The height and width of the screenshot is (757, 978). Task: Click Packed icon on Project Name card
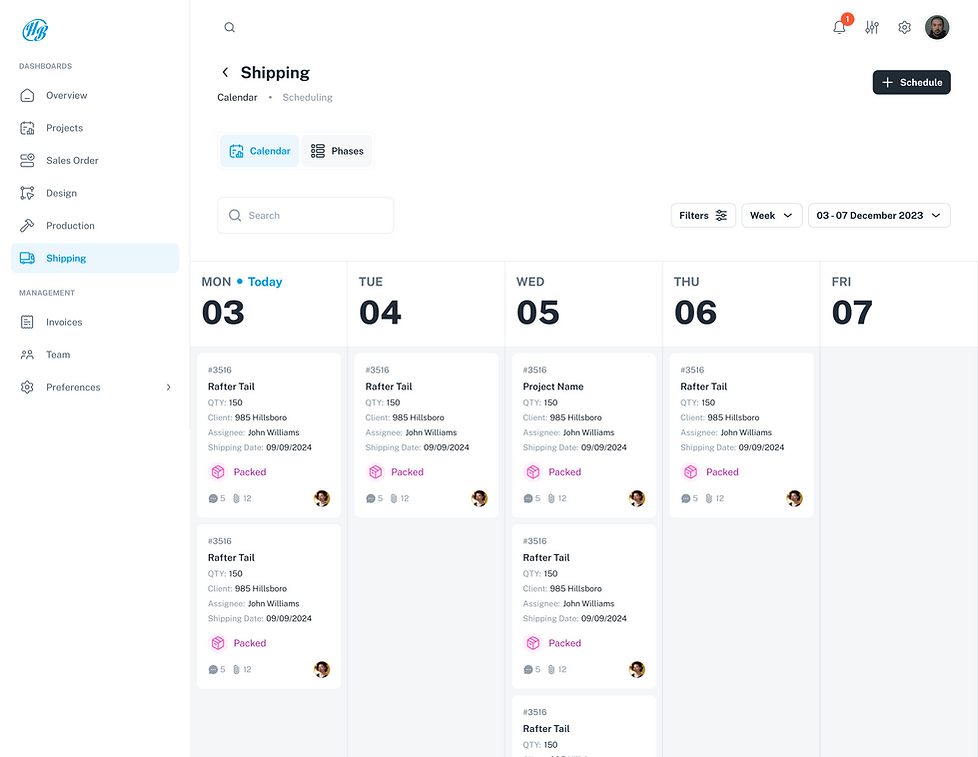coord(533,472)
